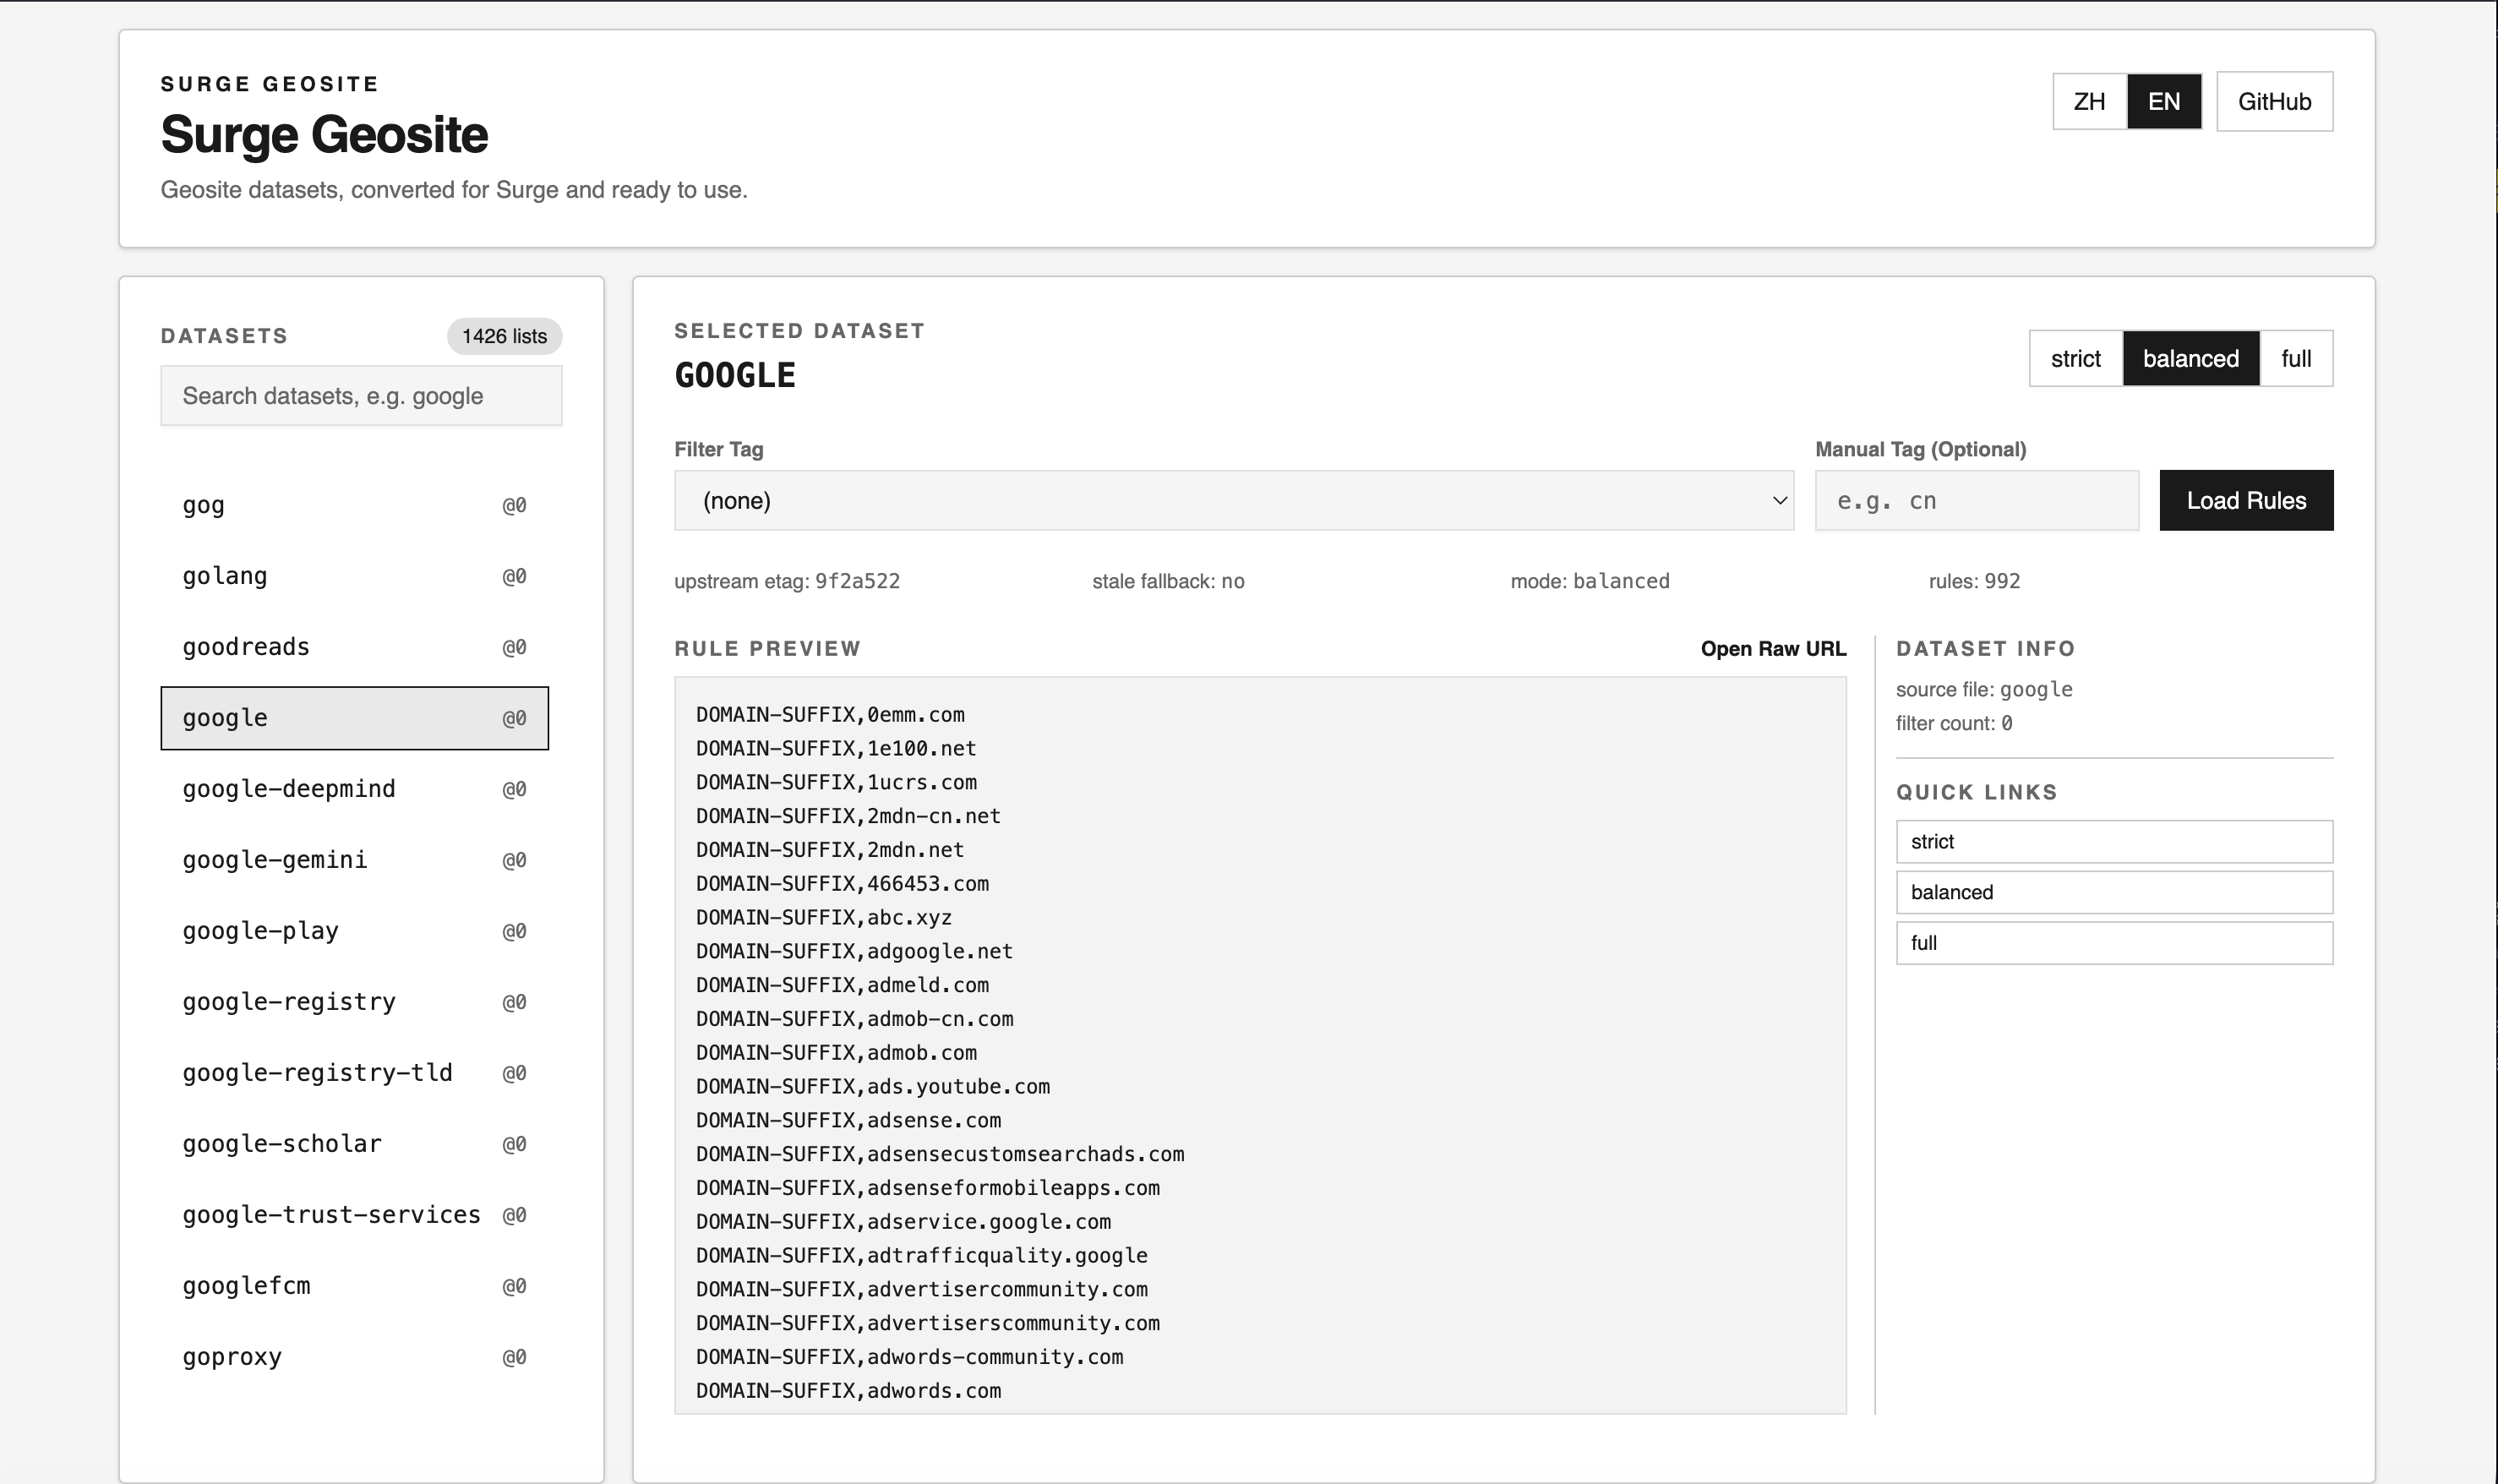Click the DOMAIN-SUFFIX,0emm.com rule line
2498x1484 pixels.
(x=830, y=715)
